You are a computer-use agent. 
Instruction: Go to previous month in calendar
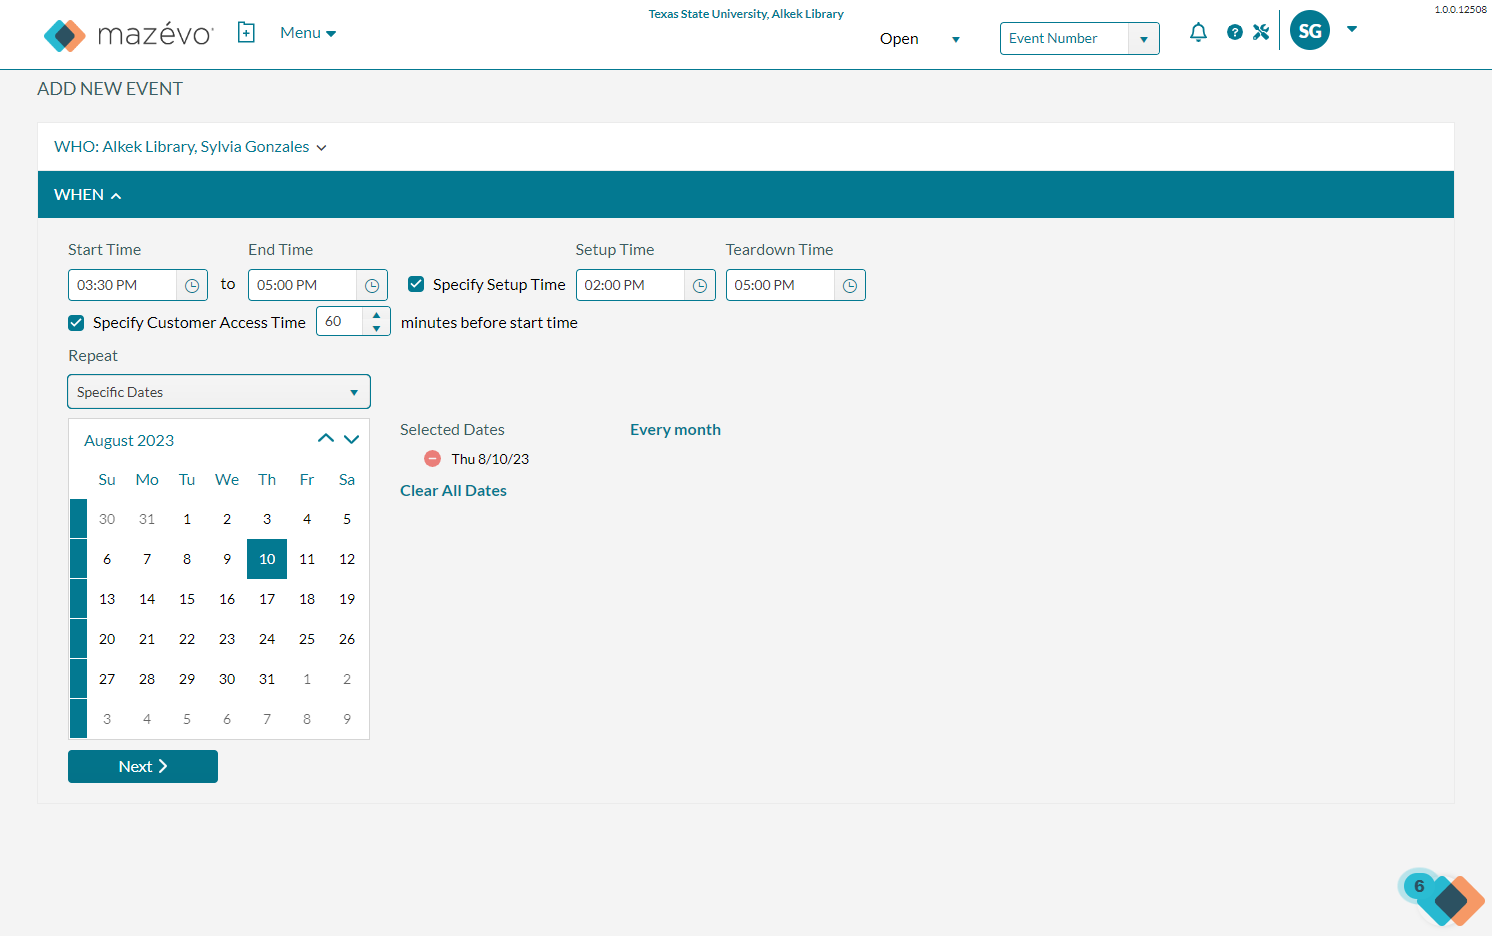(x=326, y=439)
